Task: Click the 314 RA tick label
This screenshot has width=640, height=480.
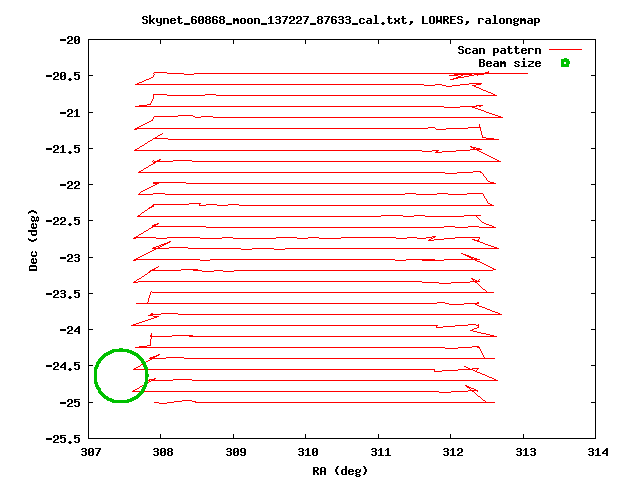Action: pyautogui.click(x=598, y=452)
